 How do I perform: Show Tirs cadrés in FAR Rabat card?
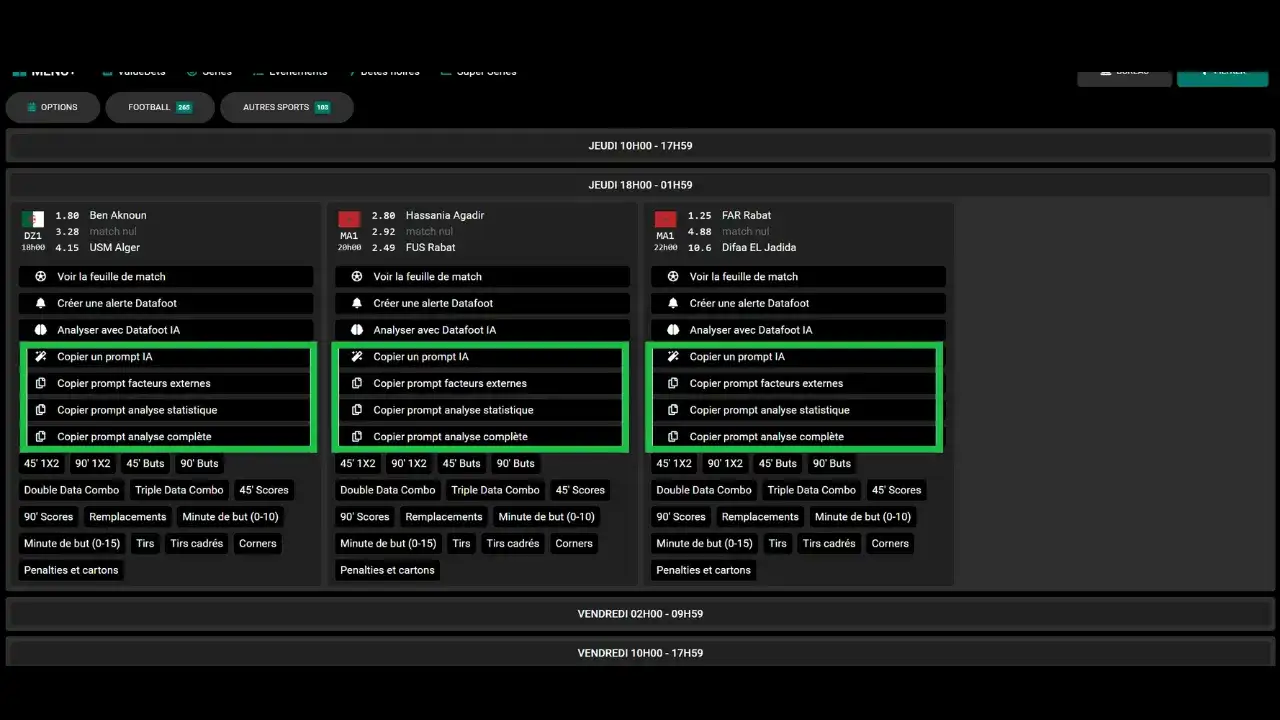(x=829, y=544)
